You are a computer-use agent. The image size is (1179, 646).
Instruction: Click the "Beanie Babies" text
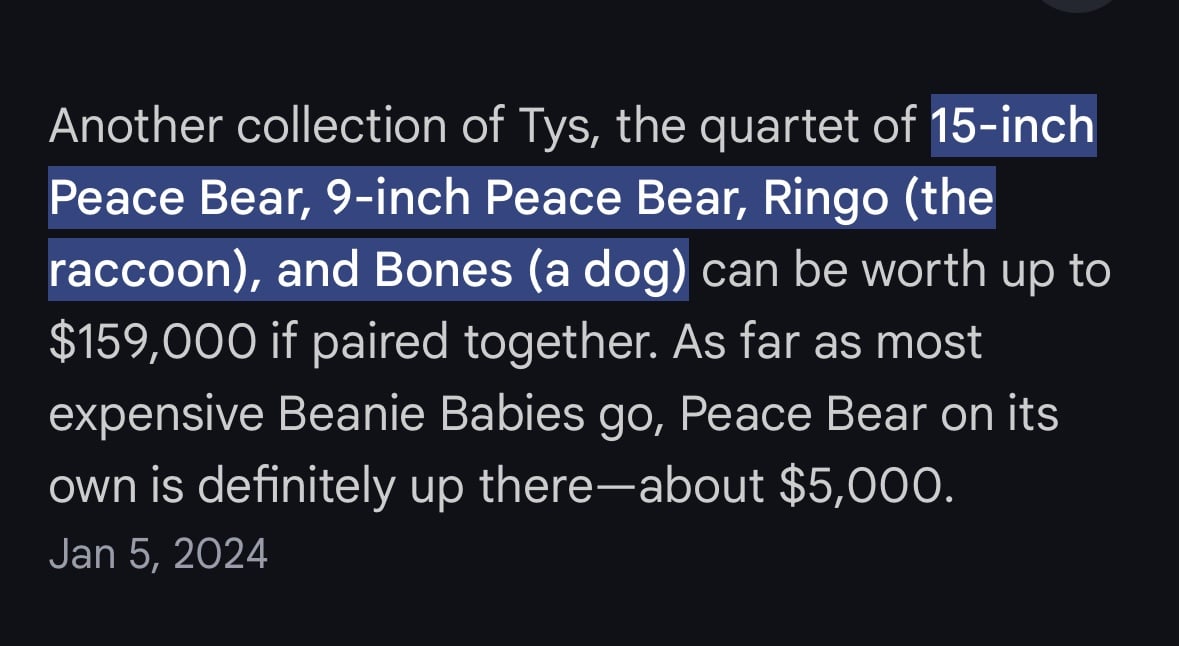coord(432,414)
